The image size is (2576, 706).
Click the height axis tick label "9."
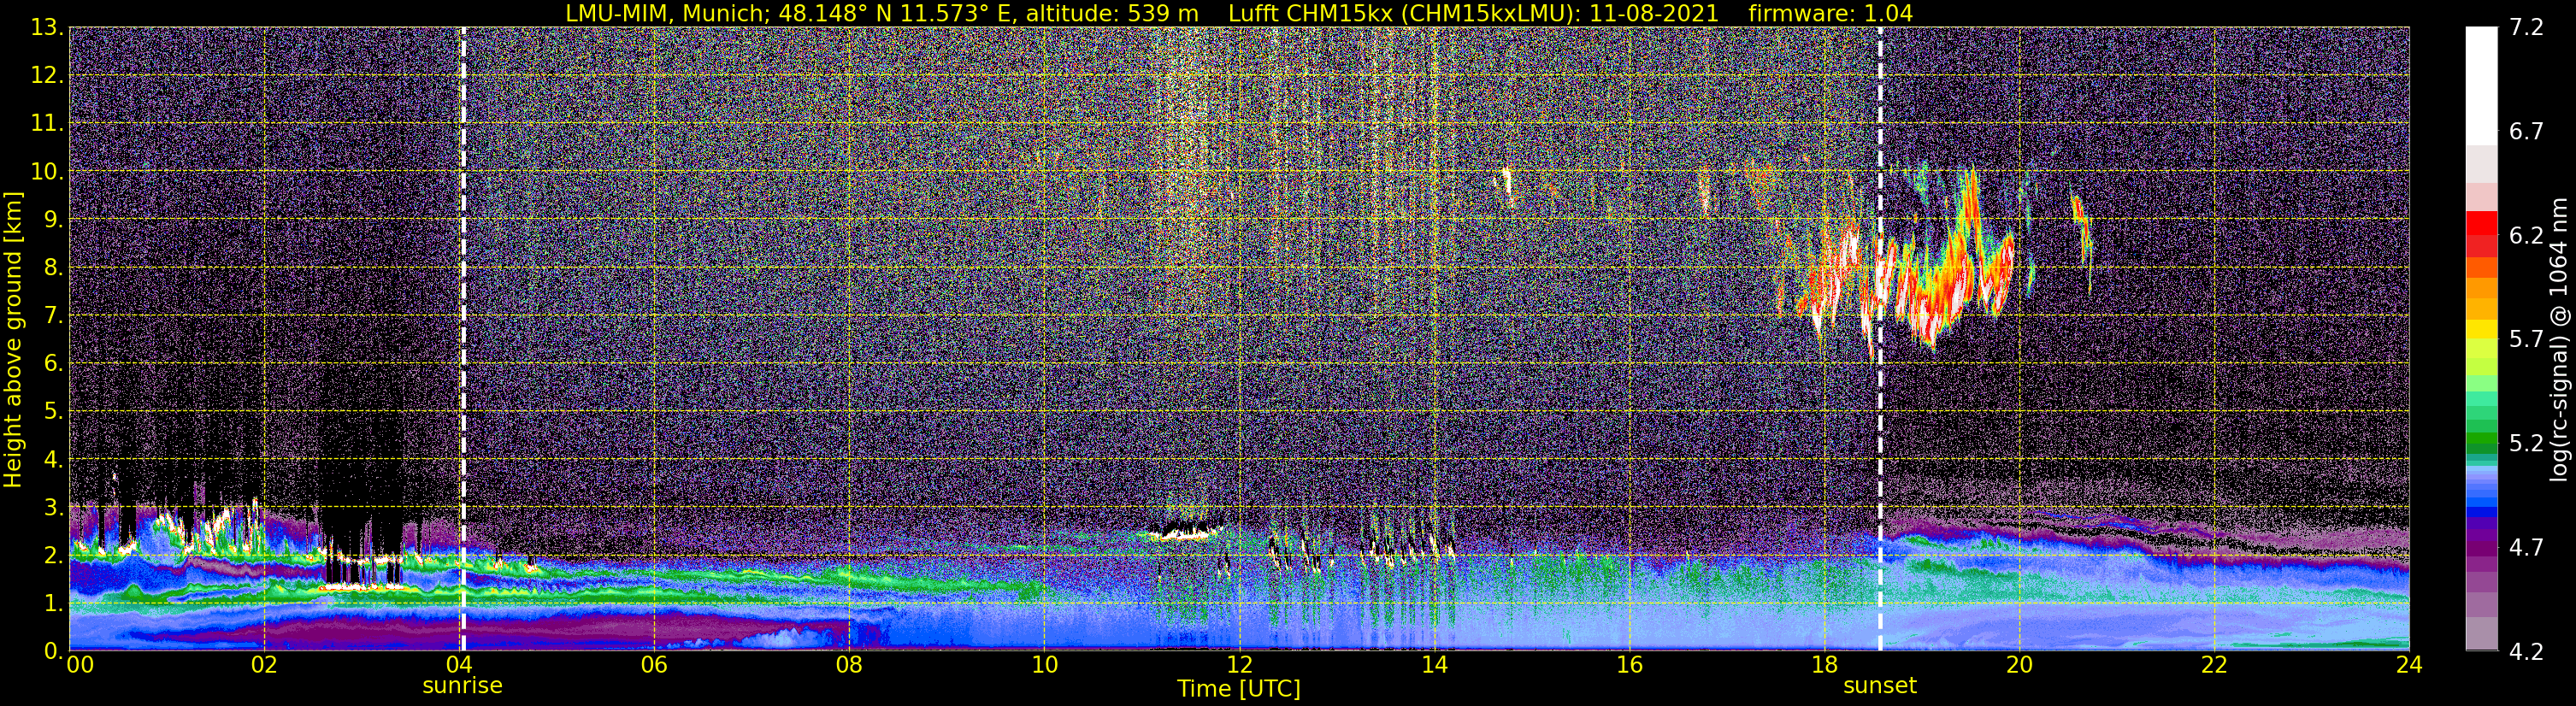coord(53,220)
